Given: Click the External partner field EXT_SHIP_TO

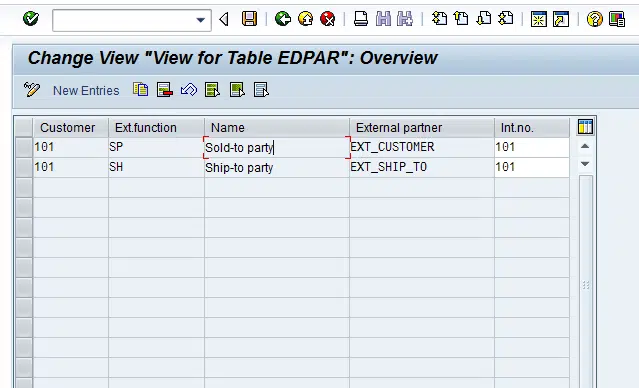Looking at the screenshot, I should pos(422,168).
